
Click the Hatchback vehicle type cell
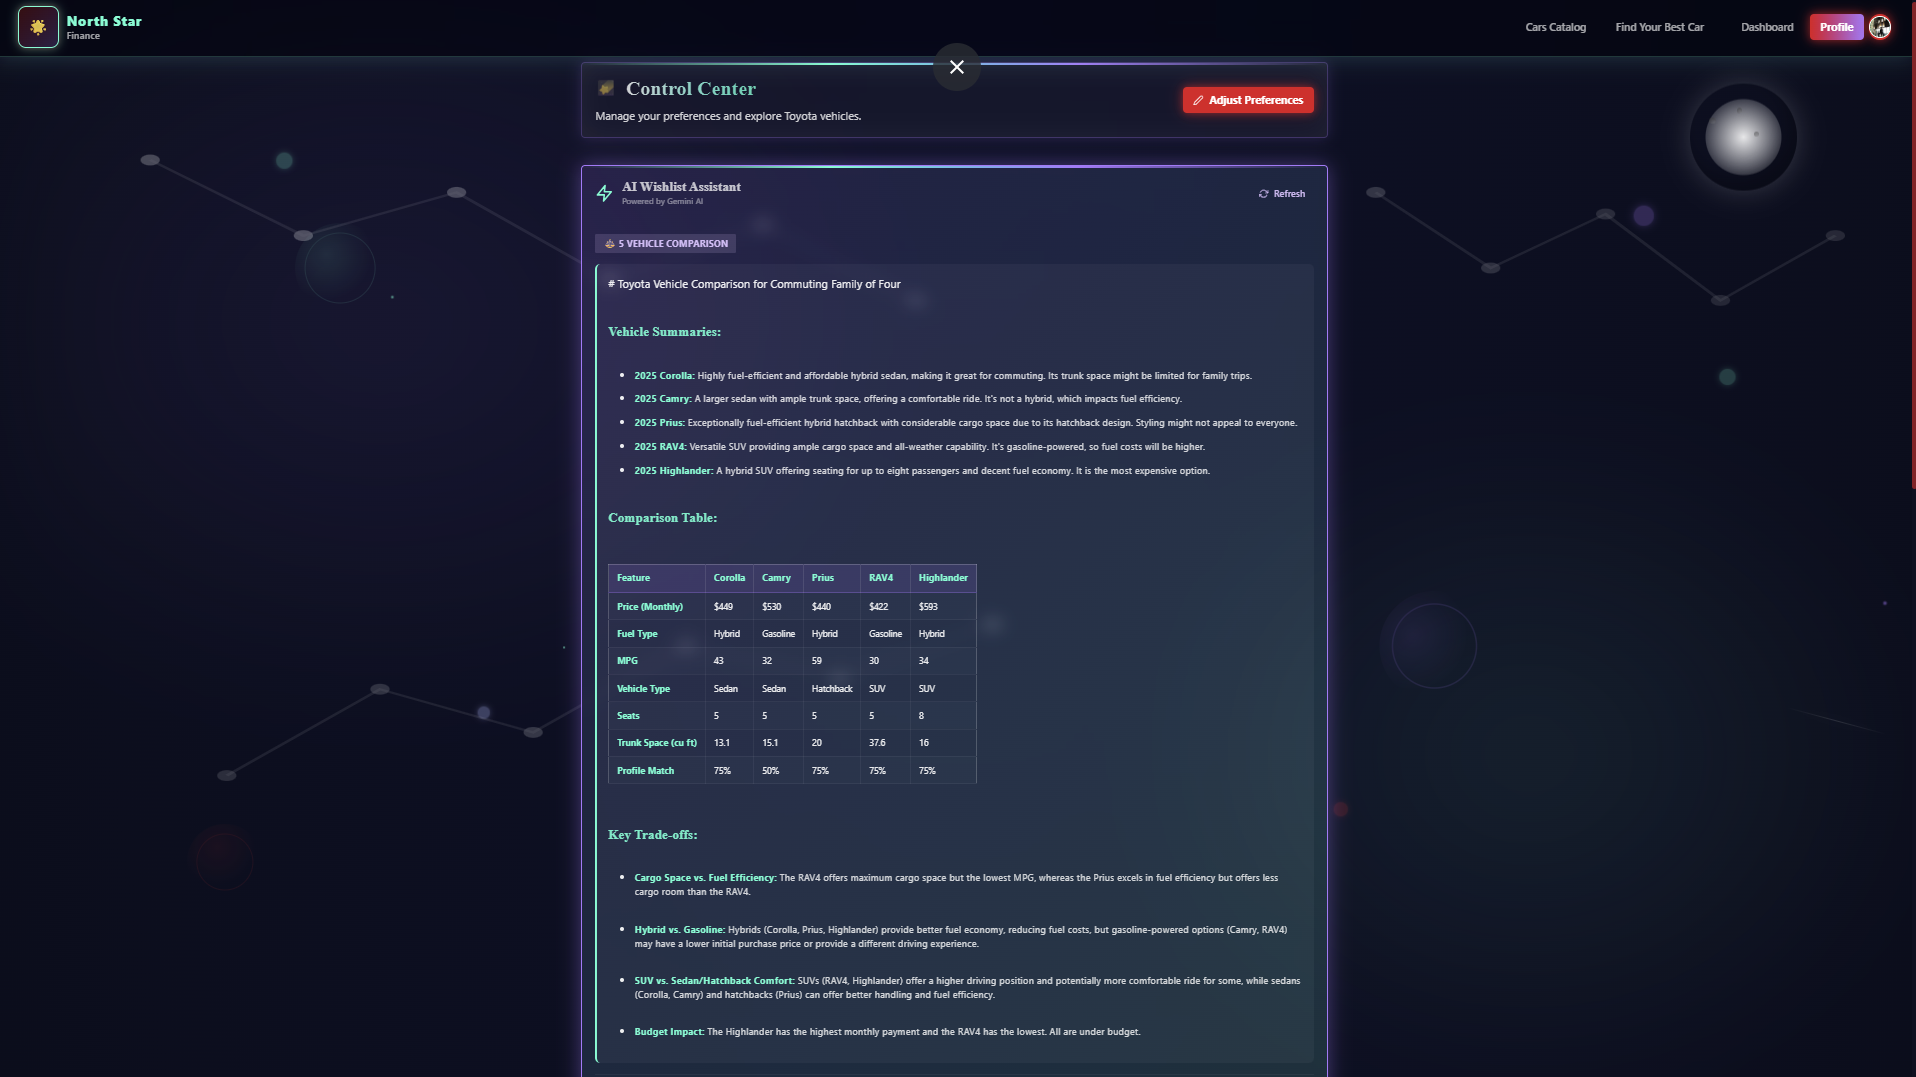(x=832, y=689)
